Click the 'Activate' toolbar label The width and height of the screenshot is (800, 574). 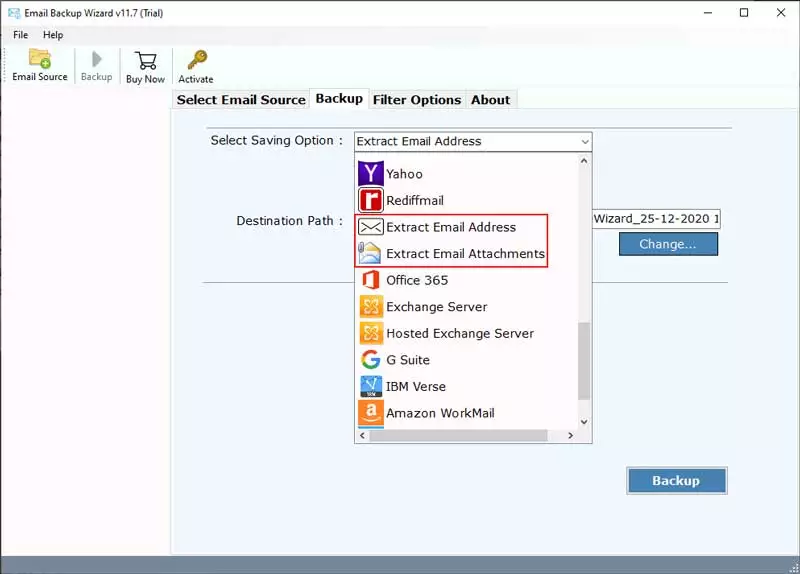point(196,79)
